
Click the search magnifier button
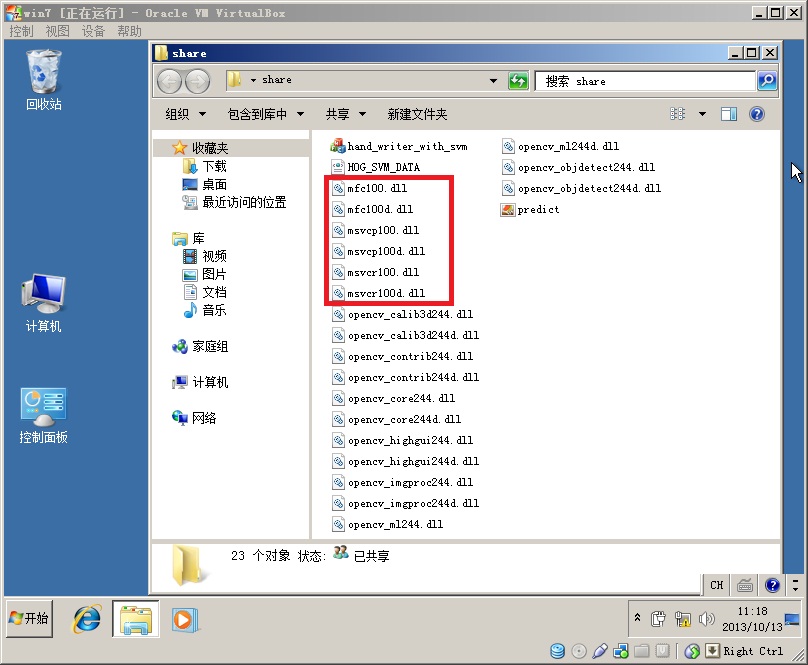pyautogui.click(x=767, y=81)
